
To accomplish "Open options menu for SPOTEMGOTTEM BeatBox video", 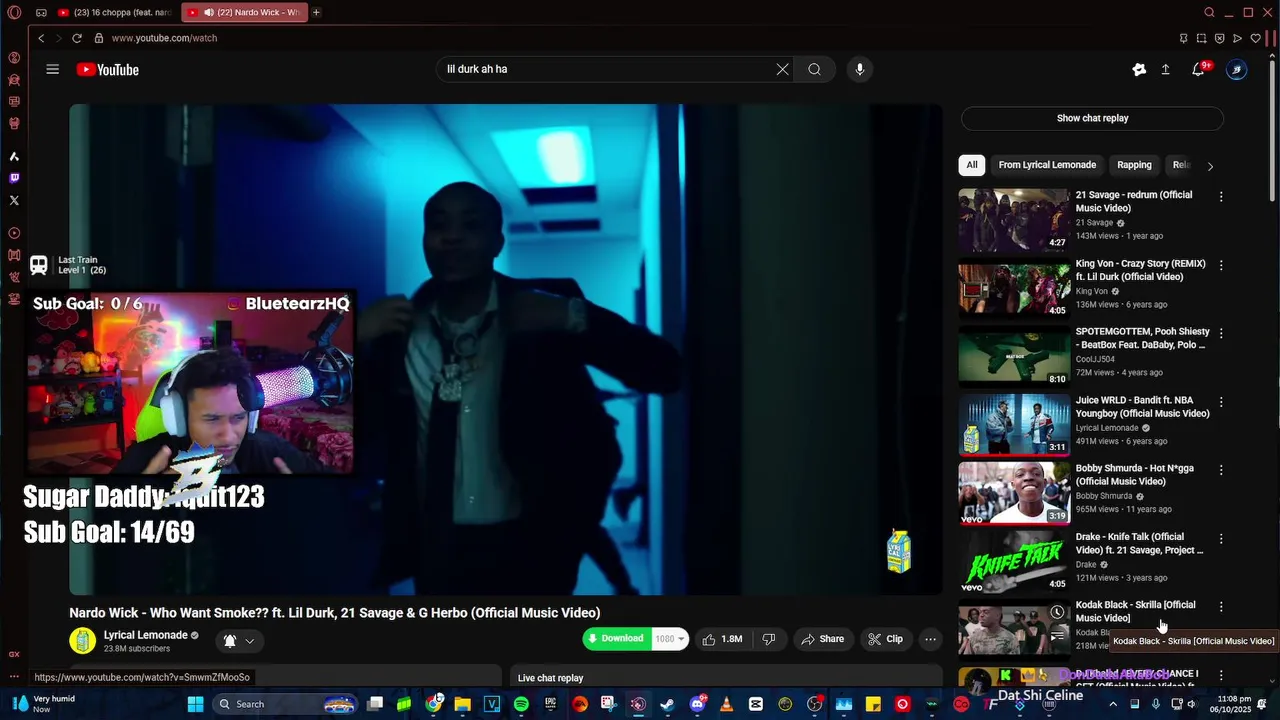I will click(x=1221, y=333).
